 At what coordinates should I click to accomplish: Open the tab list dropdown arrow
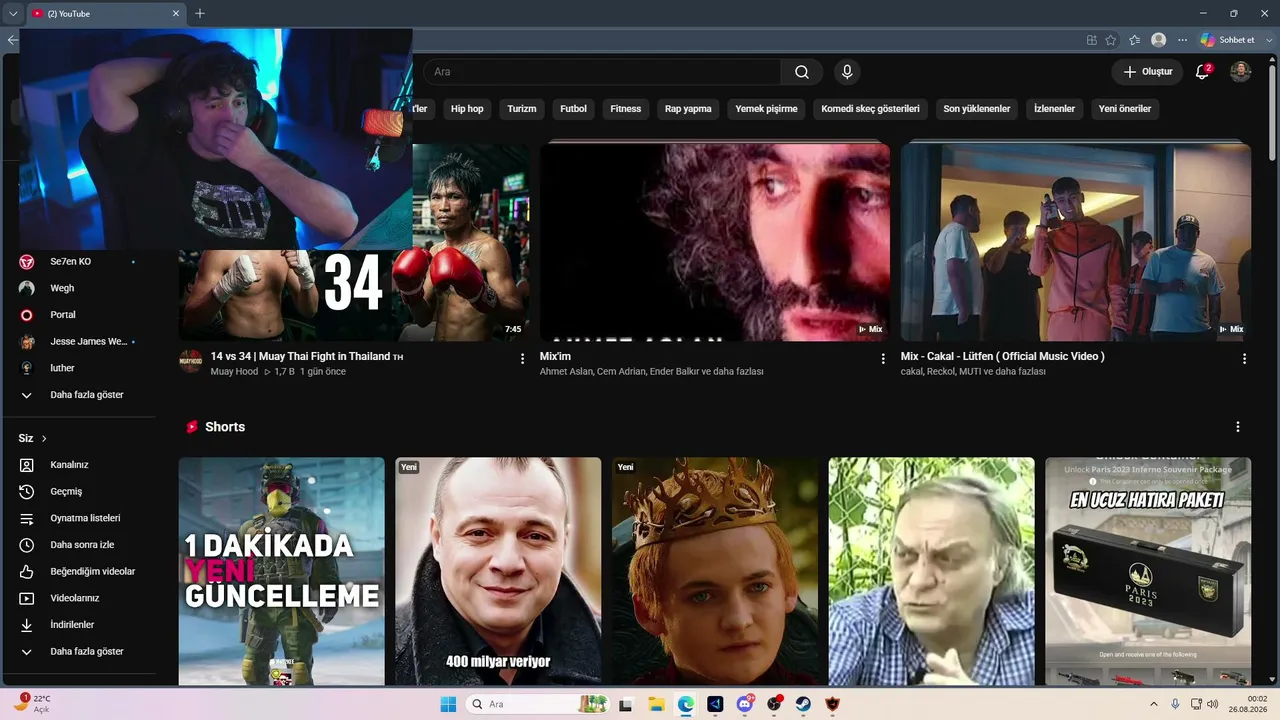[13, 13]
